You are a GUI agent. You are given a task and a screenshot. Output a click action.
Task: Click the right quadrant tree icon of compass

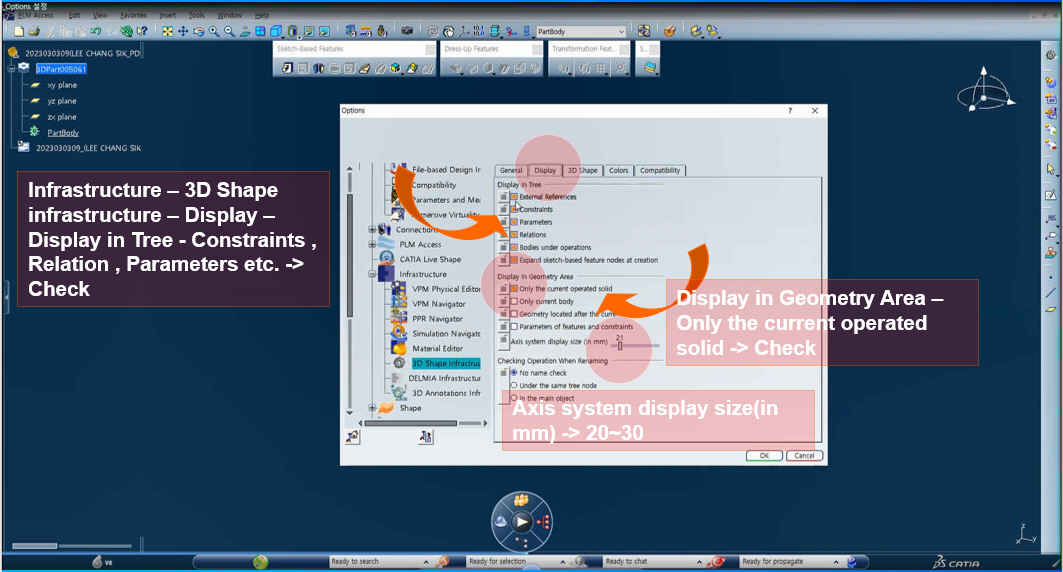(543, 522)
